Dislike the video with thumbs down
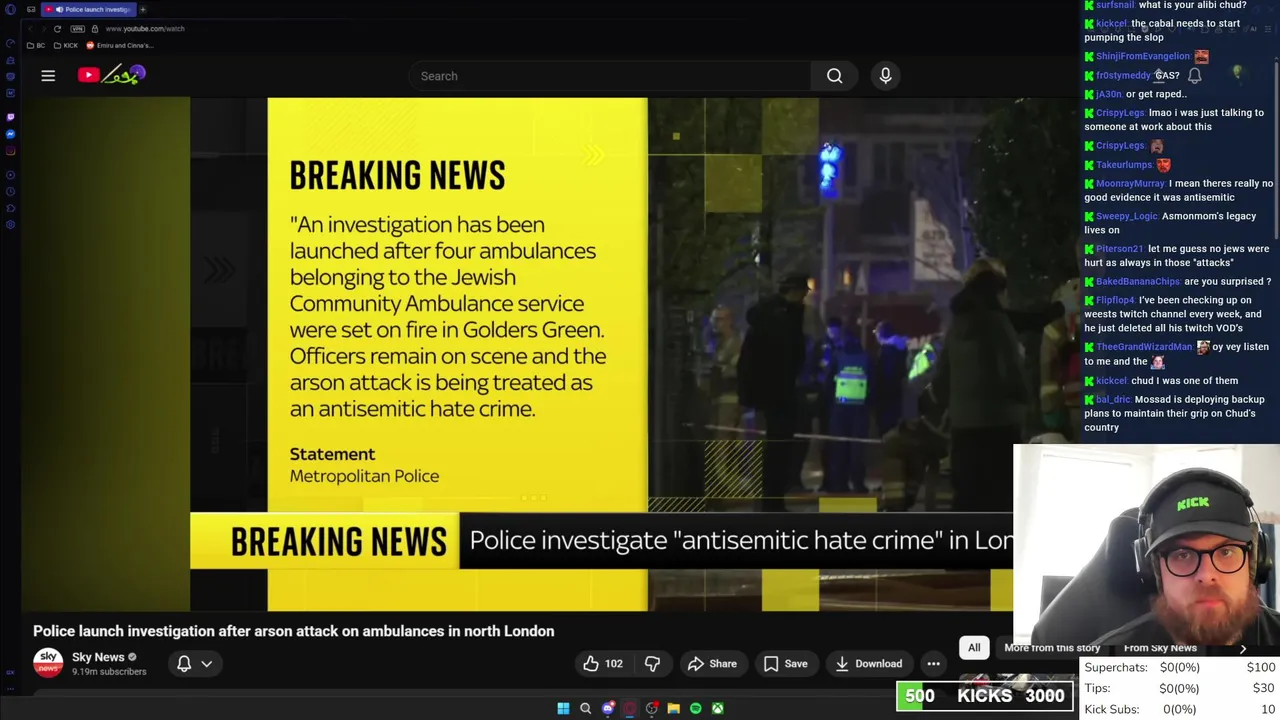 pyautogui.click(x=652, y=663)
